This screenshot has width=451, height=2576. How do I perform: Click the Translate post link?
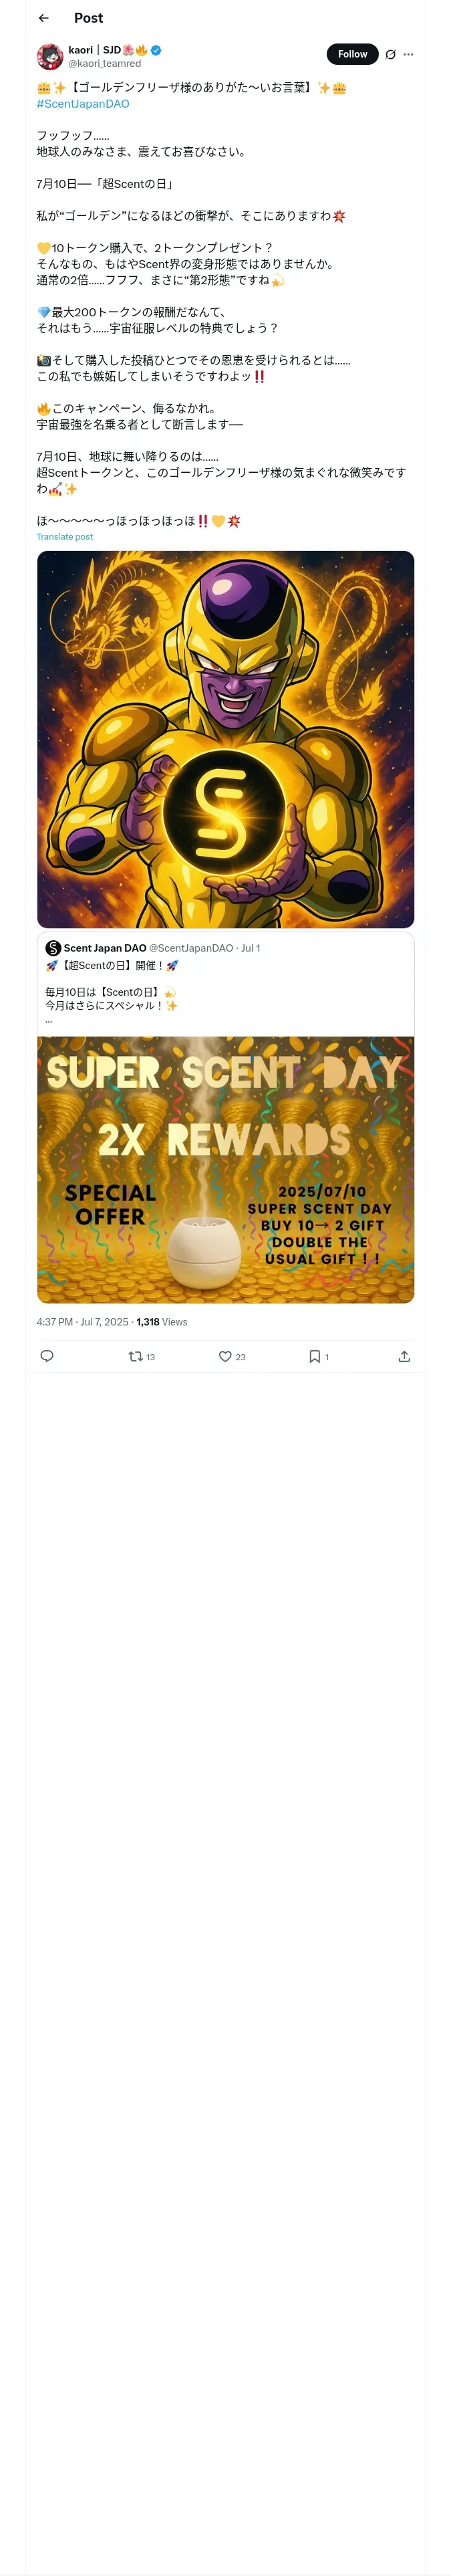[x=65, y=537]
